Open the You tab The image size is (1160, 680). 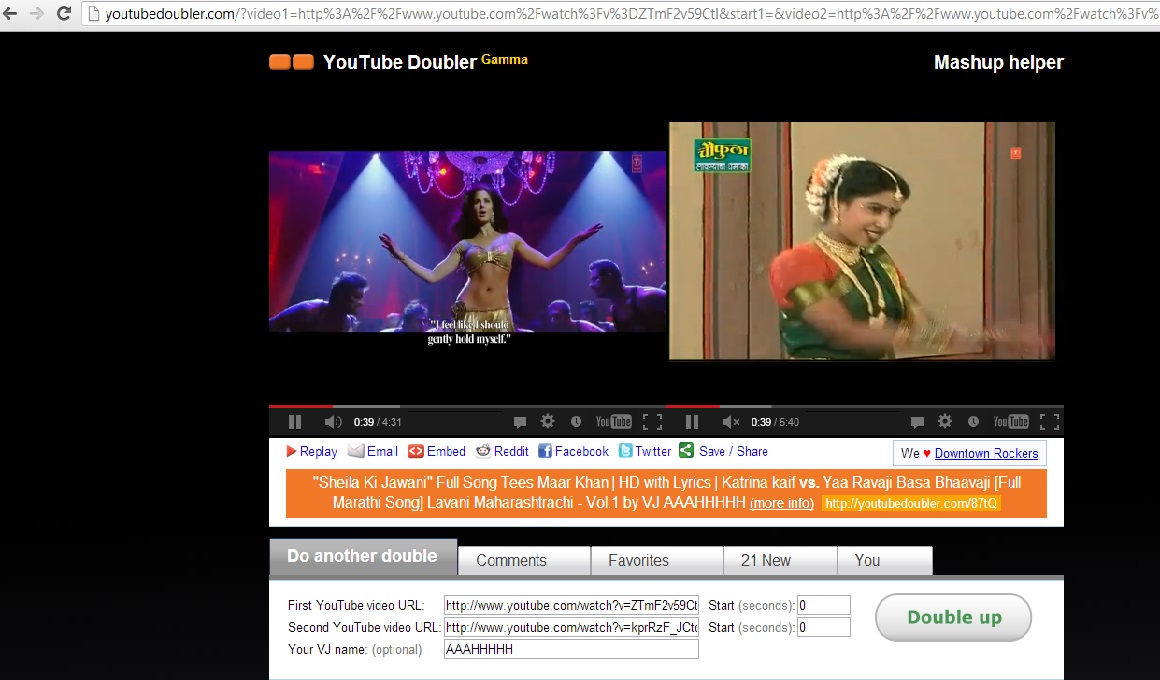pyautogui.click(x=885, y=561)
